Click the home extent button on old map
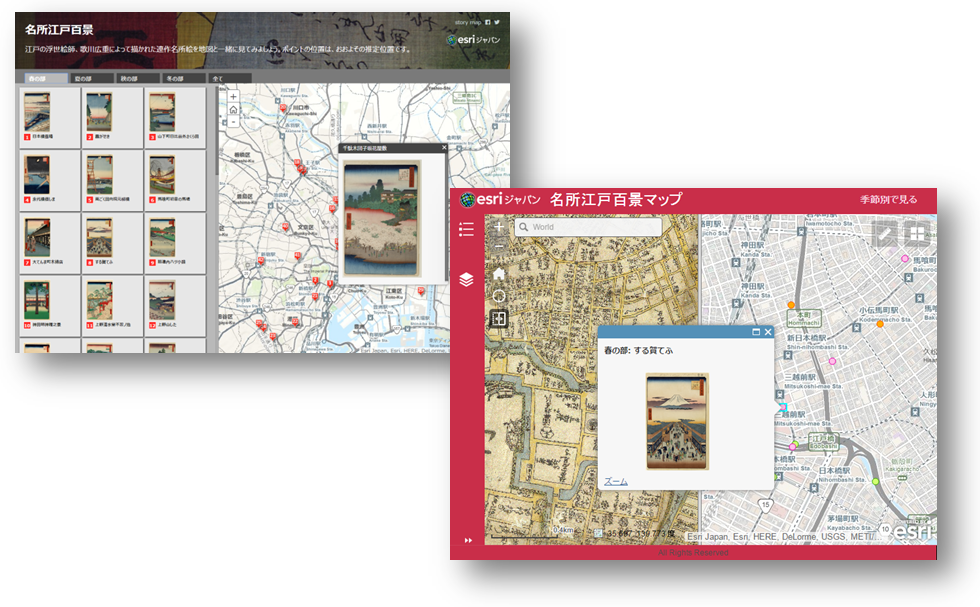Viewport: 980px width, 607px height. tap(499, 273)
